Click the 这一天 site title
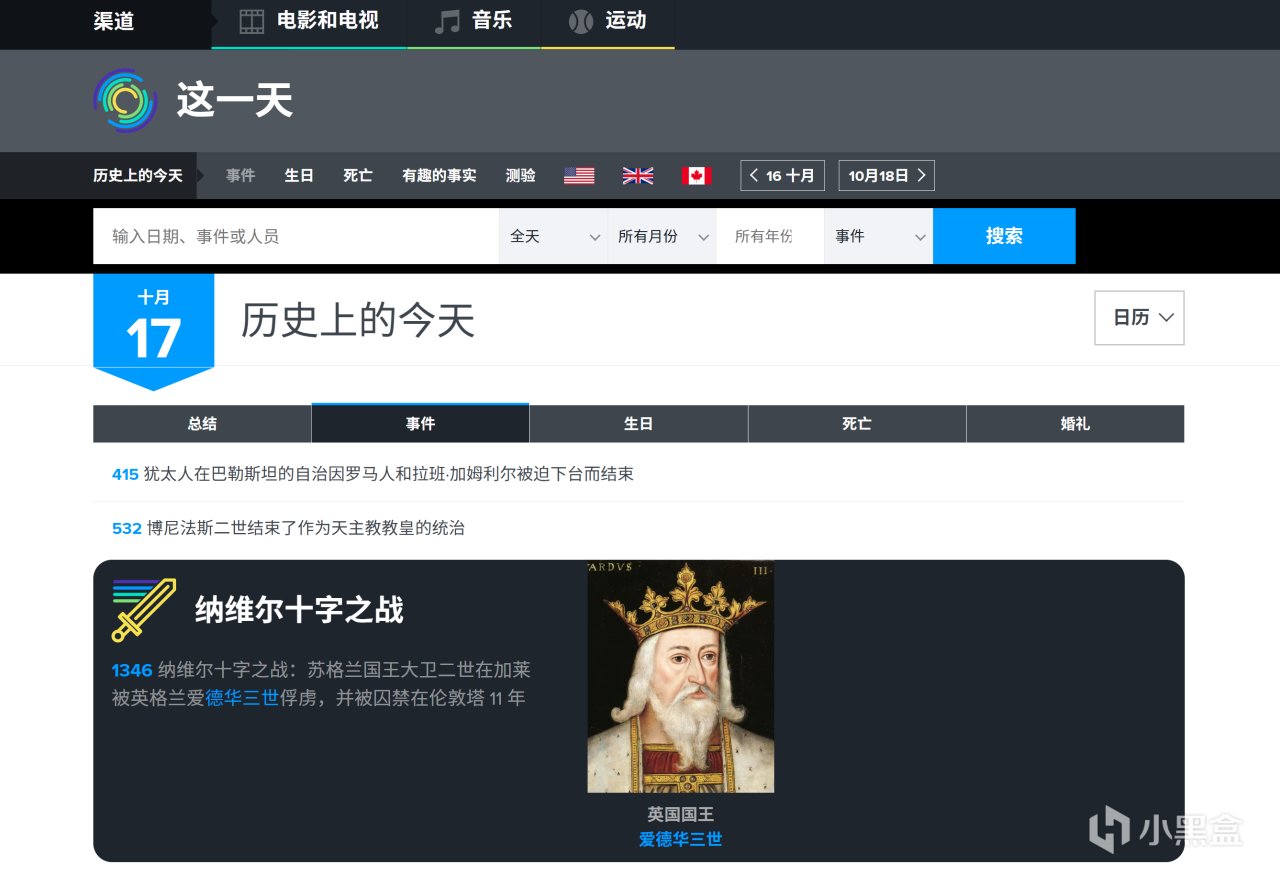 point(235,101)
